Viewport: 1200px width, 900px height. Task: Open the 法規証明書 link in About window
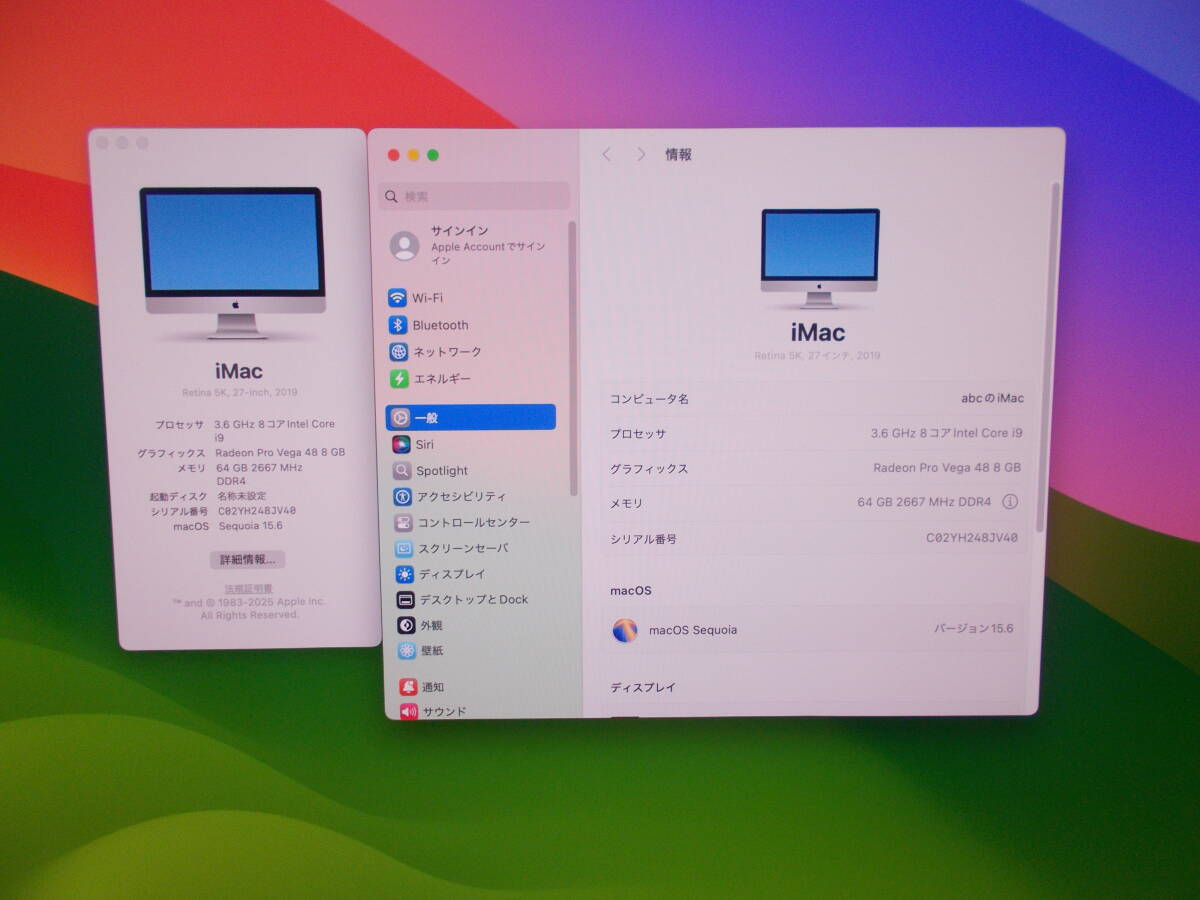click(248, 589)
